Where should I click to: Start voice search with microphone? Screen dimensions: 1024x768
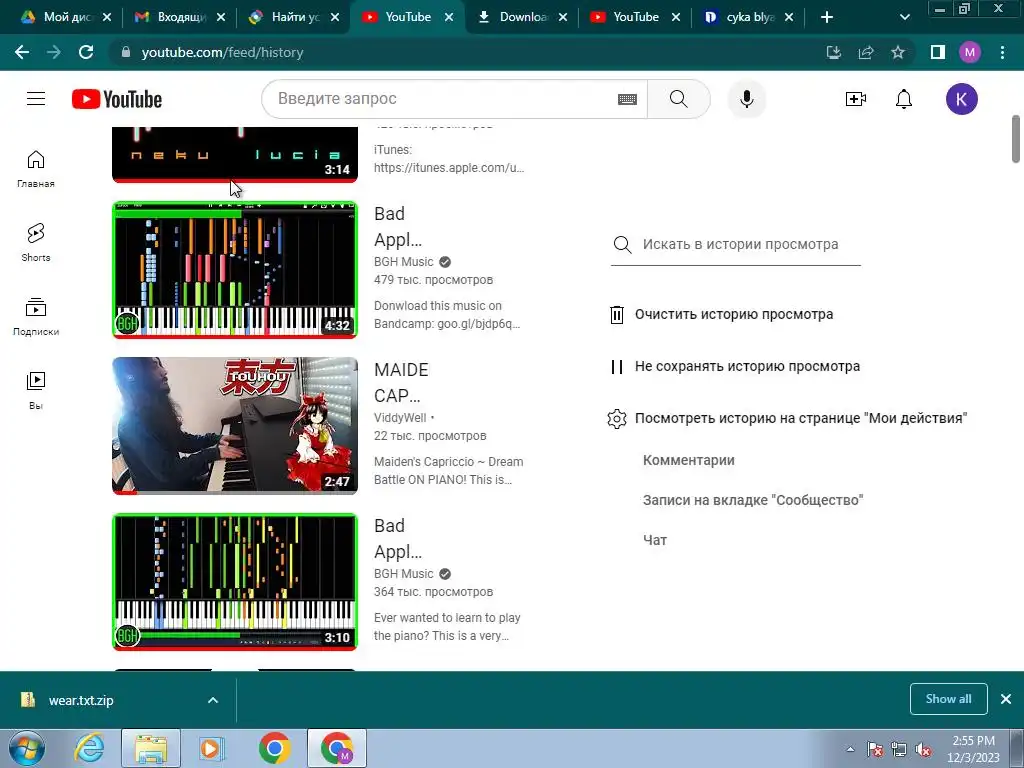click(746, 99)
